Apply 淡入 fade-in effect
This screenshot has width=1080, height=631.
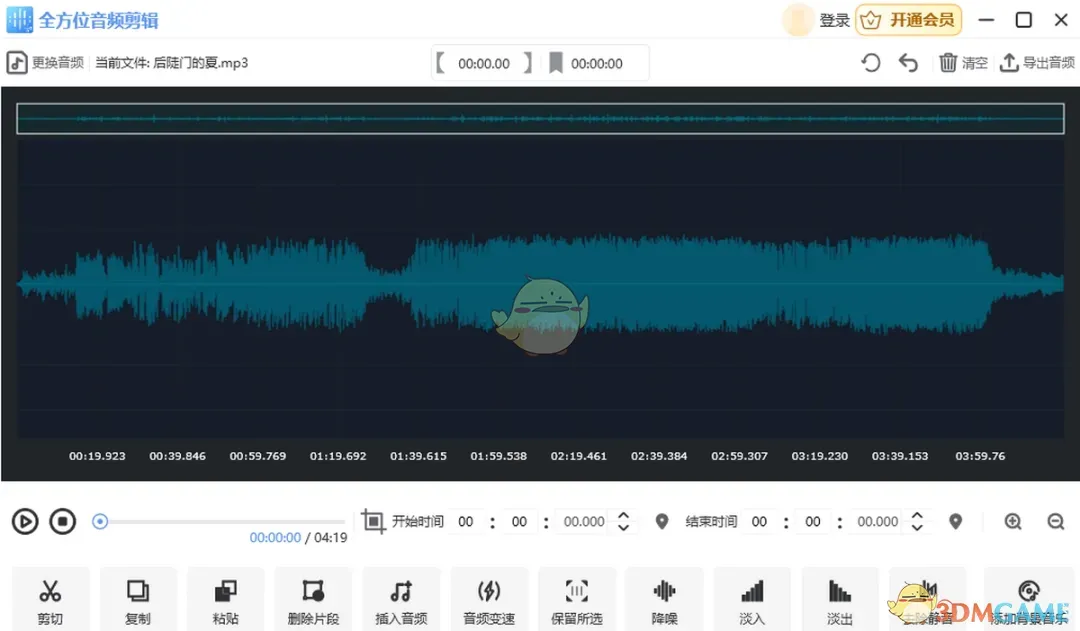click(x=752, y=600)
